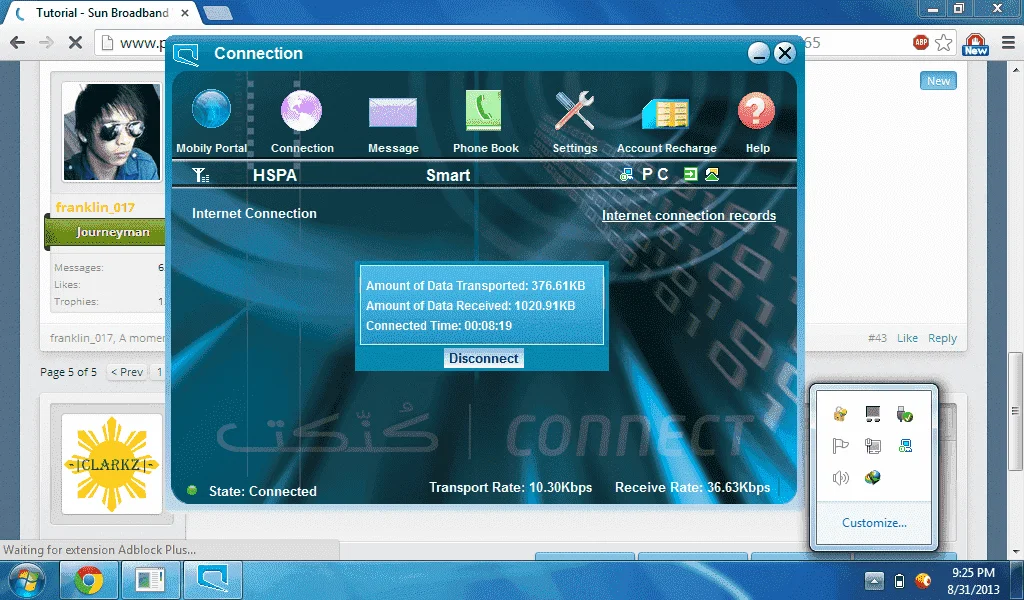Toggle the hidden tray icons arrow
The width and height of the screenshot is (1024, 600).
874,580
